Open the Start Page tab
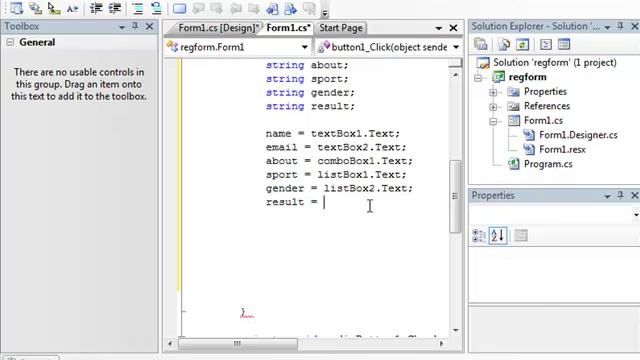 (340, 28)
